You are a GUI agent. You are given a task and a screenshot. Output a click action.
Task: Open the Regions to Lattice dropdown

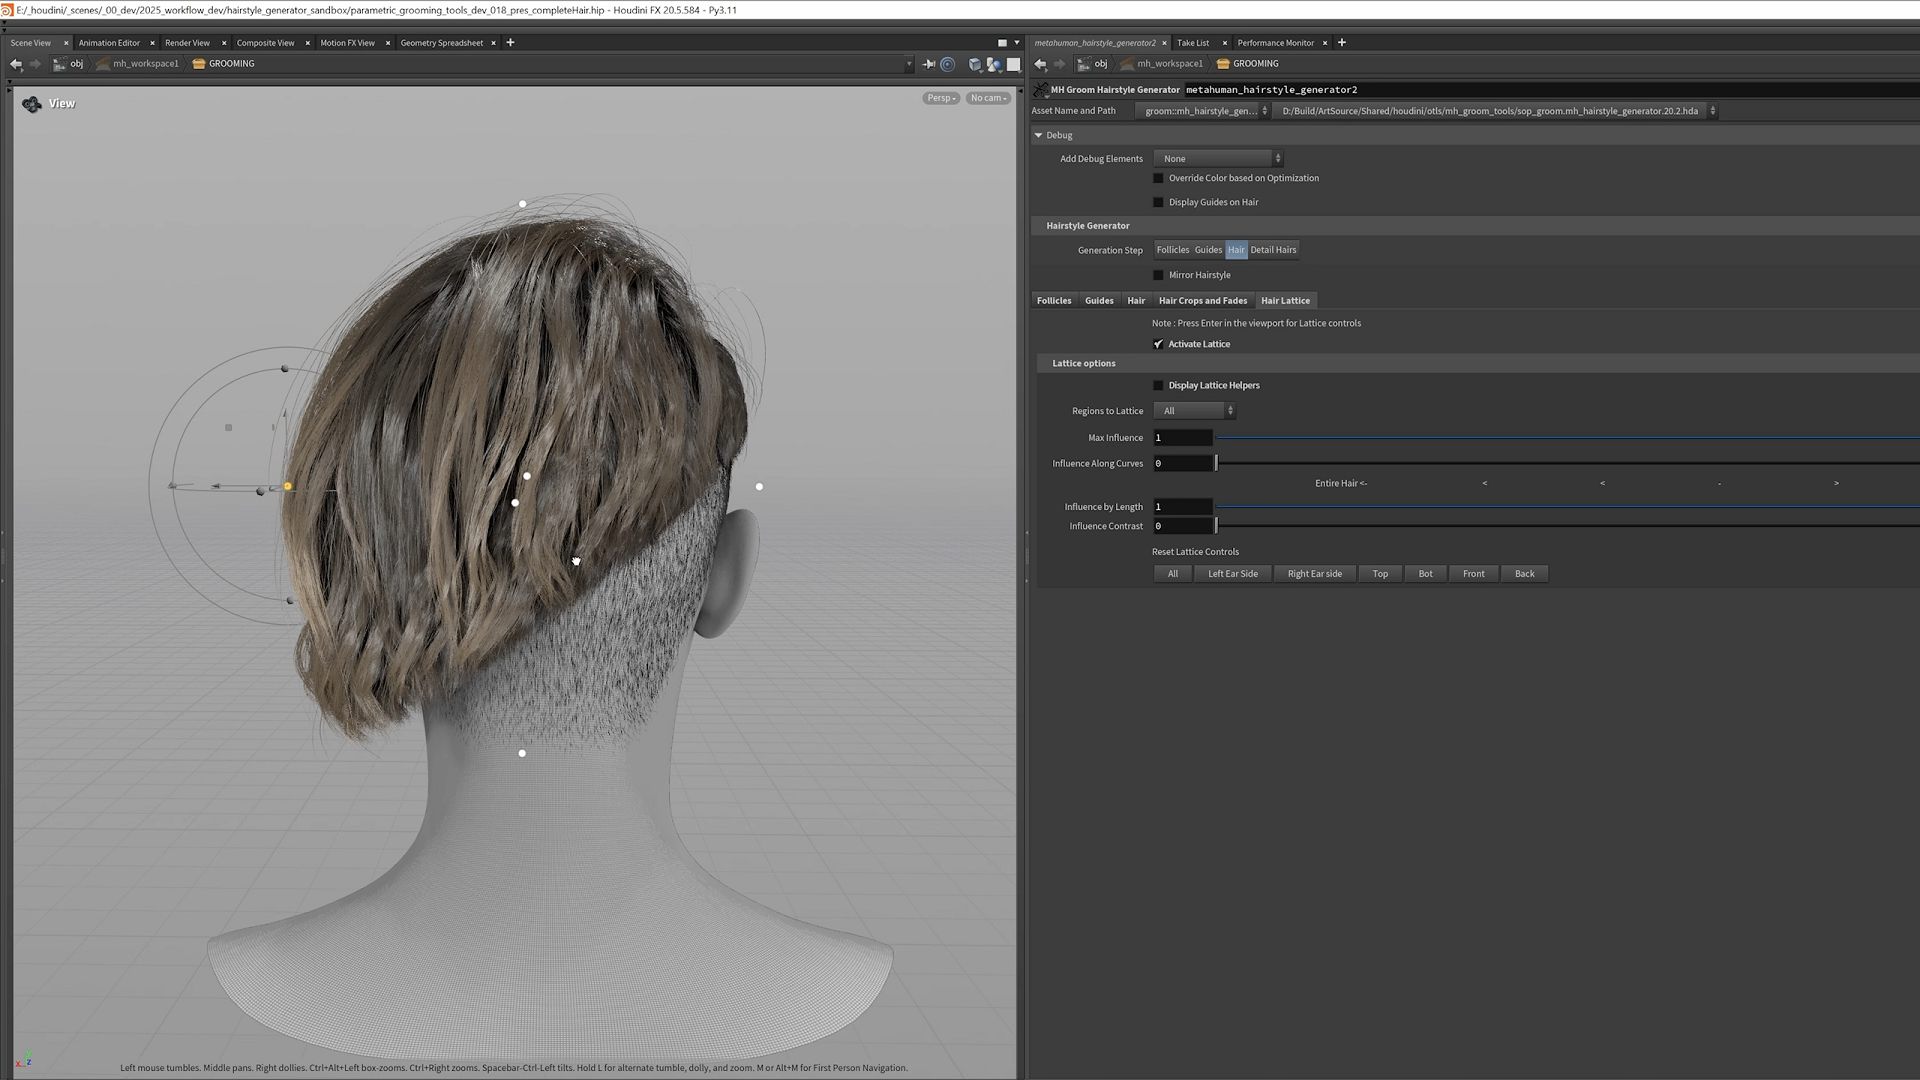pyautogui.click(x=1194, y=410)
